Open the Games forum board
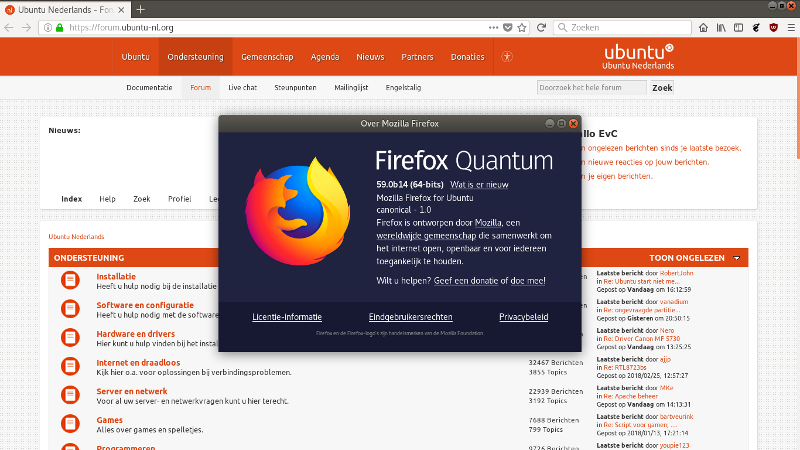Screen dimensions: 800x450 pyautogui.click(x=110, y=420)
